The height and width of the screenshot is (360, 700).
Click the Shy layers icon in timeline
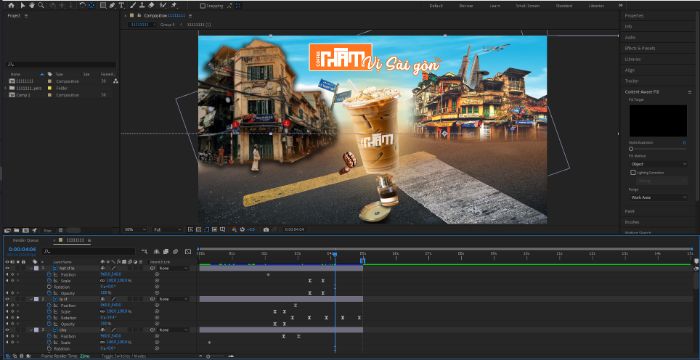pyautogui.click(x=157, y=251)
